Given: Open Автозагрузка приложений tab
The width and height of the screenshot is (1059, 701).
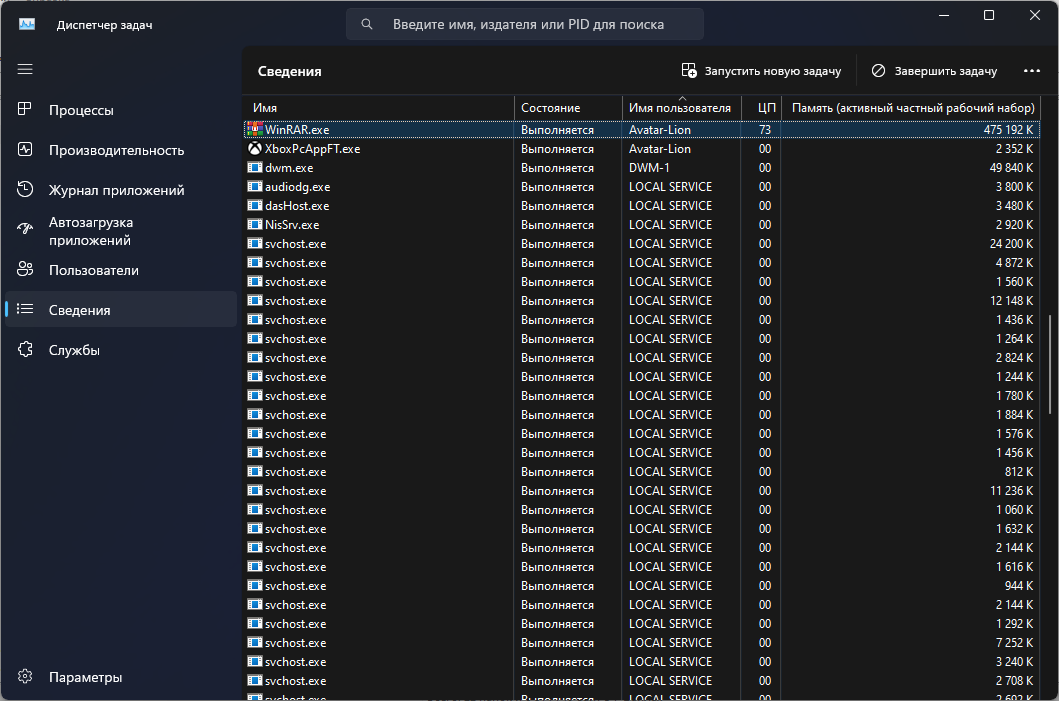Looking at the screenshot, I should 121,230.
